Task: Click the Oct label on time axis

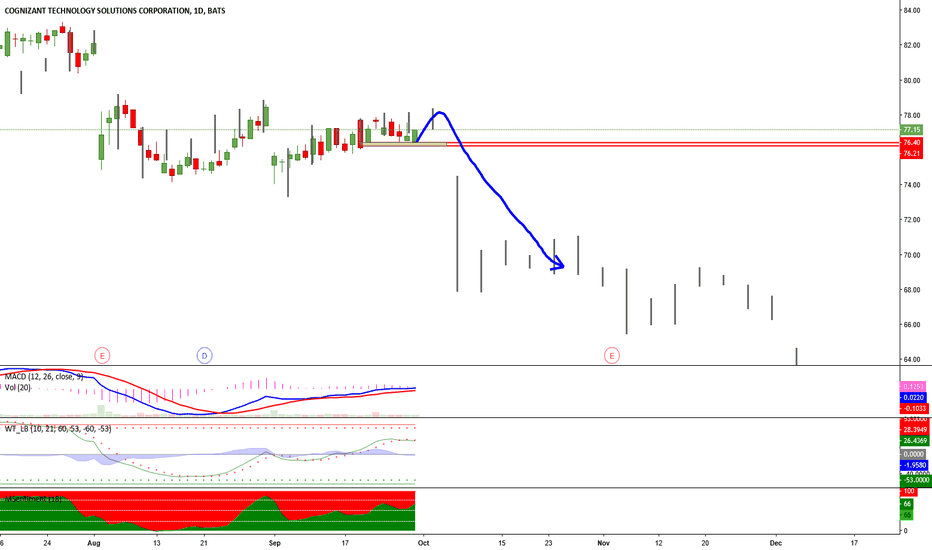Action: click(424, 543)
